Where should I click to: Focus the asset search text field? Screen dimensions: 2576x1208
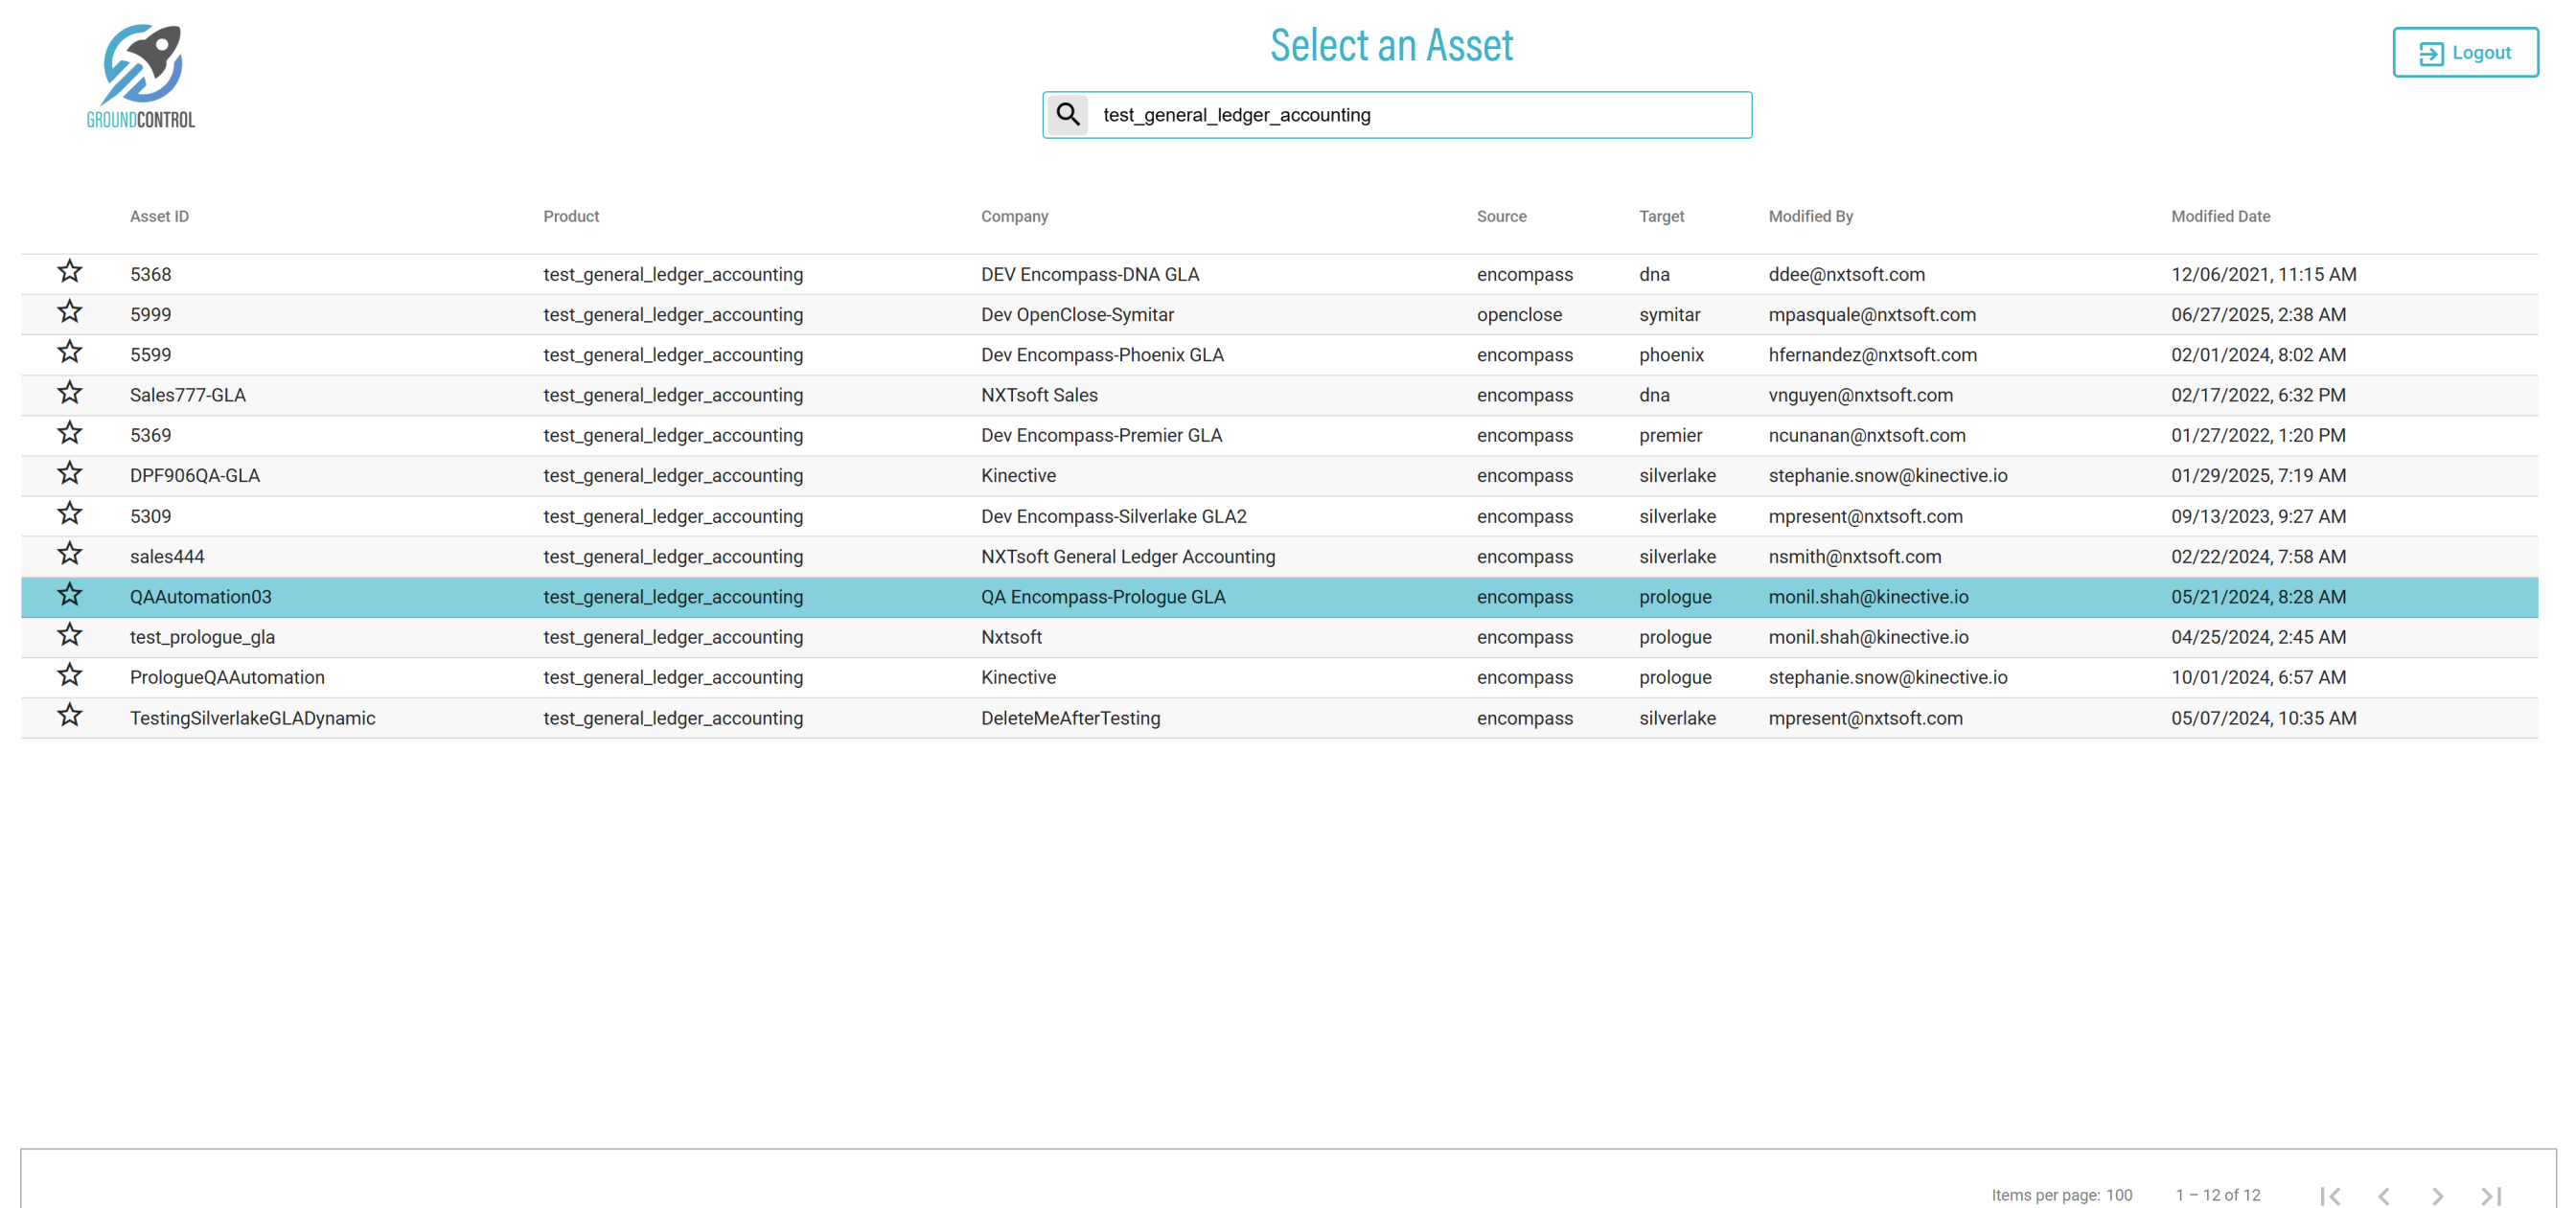coord(1420,115)
